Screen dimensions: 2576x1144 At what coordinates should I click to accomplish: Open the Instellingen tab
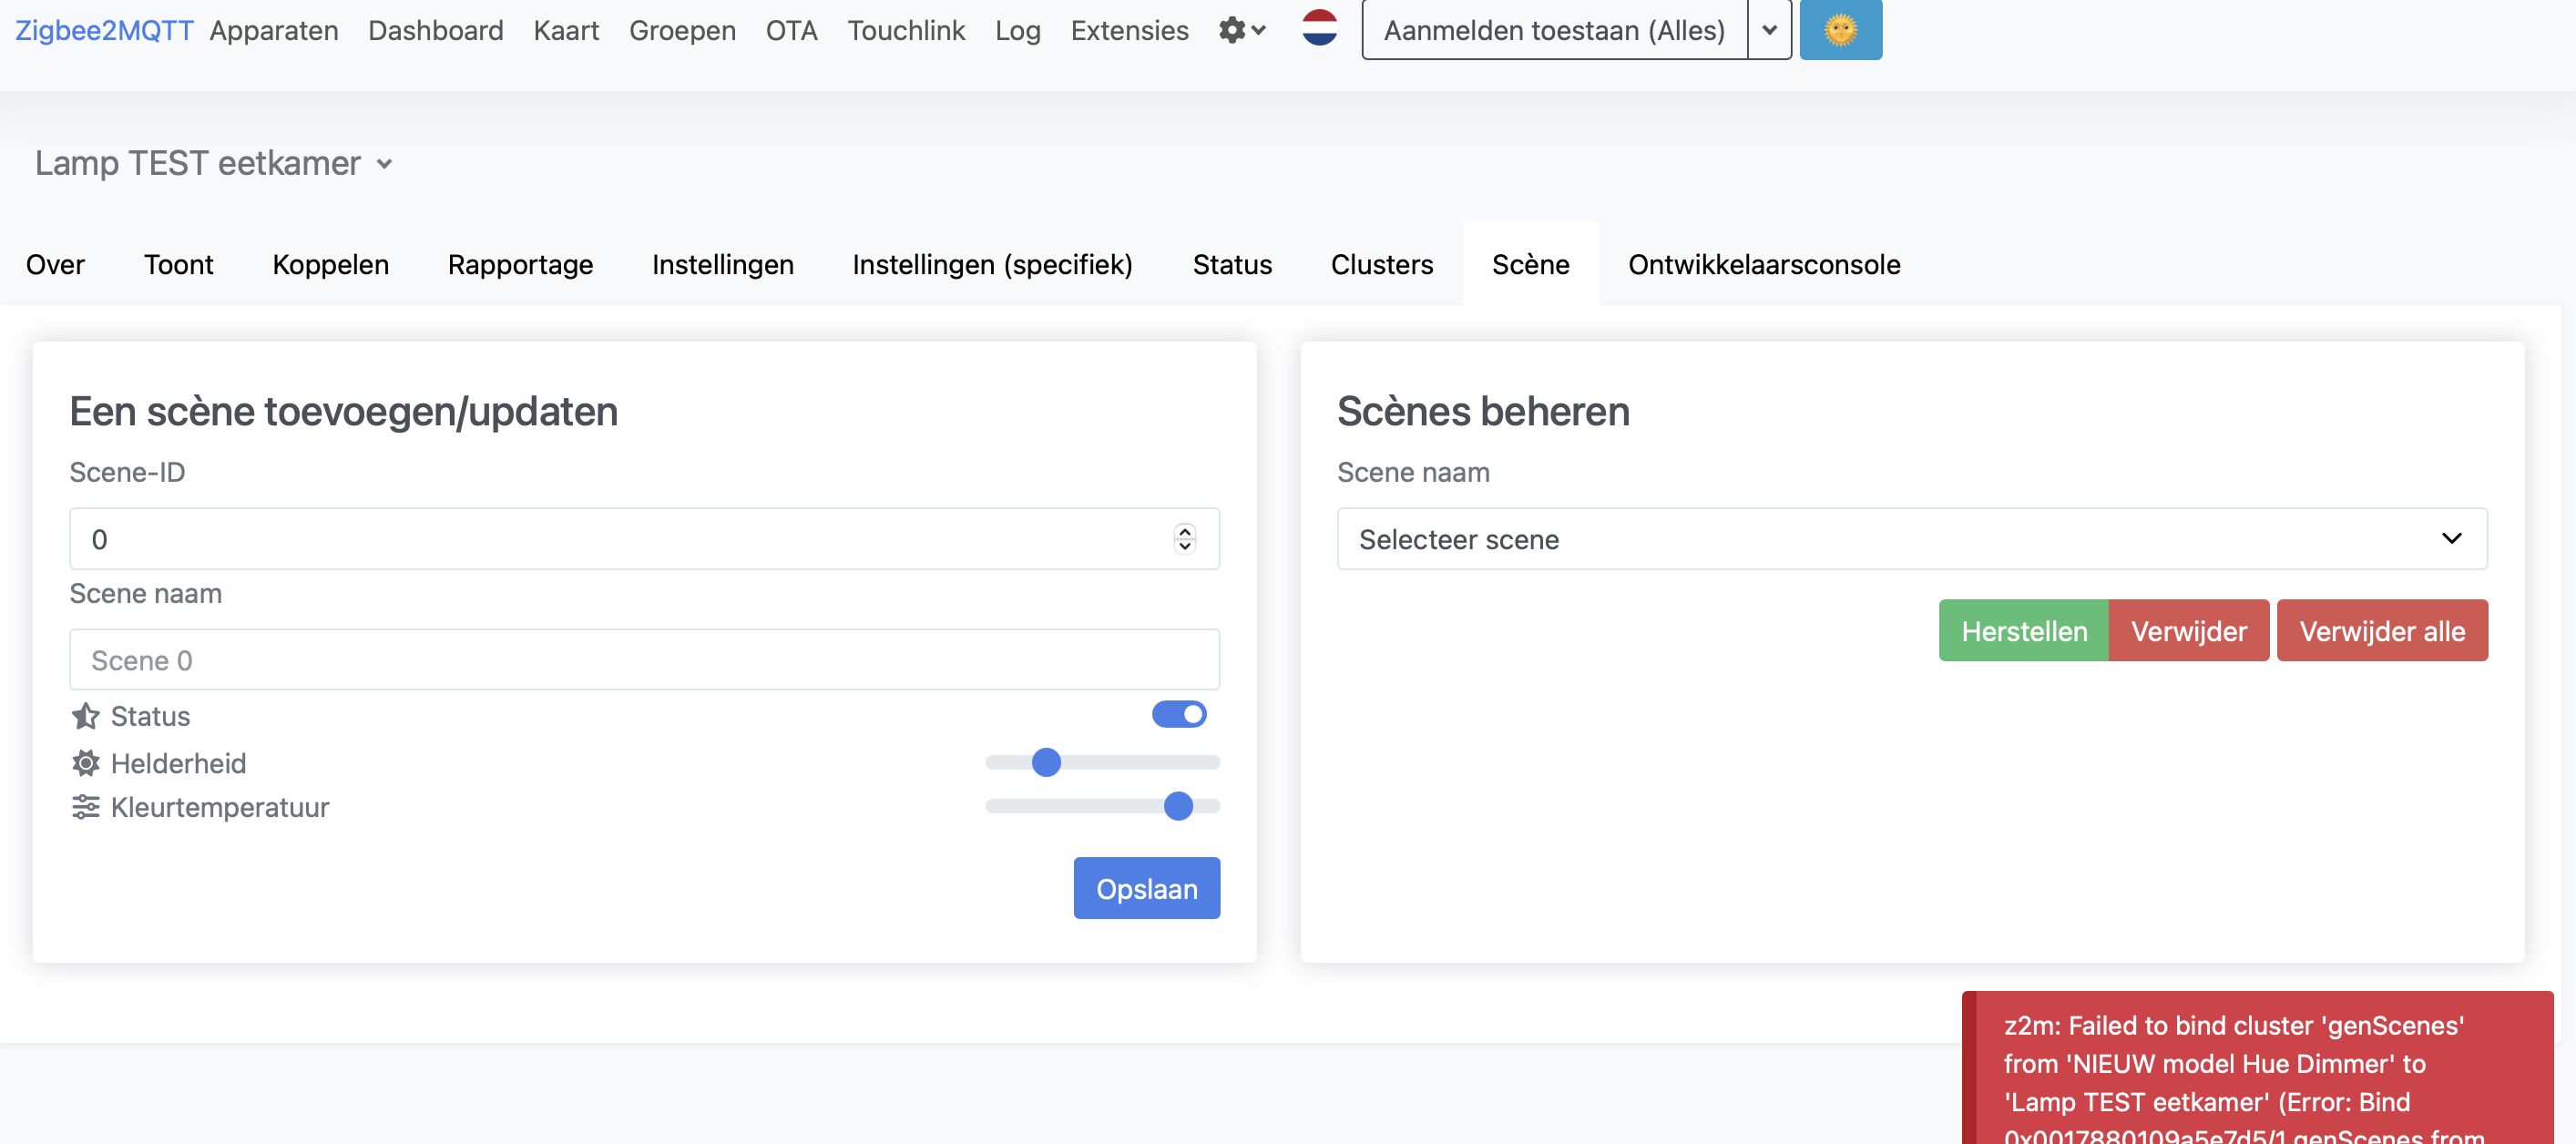722,264
